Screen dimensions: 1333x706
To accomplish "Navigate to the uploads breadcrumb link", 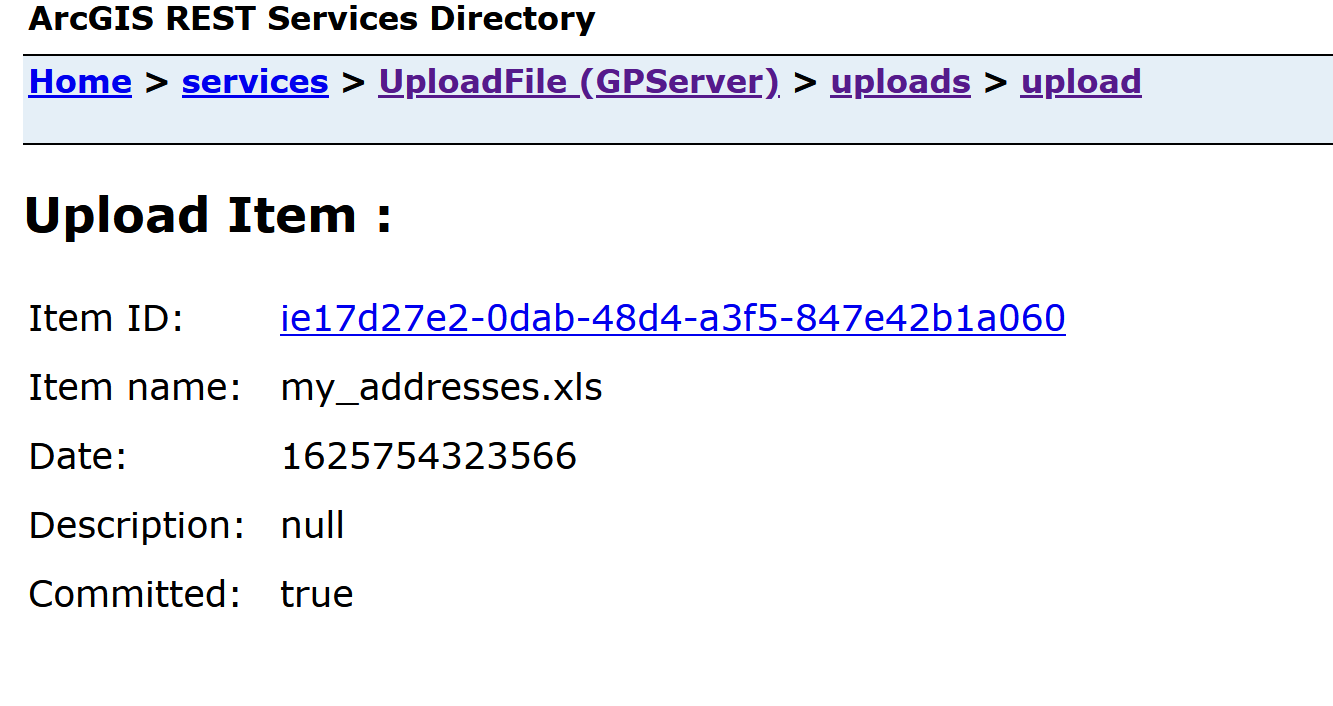I will [x=900, y=82].
